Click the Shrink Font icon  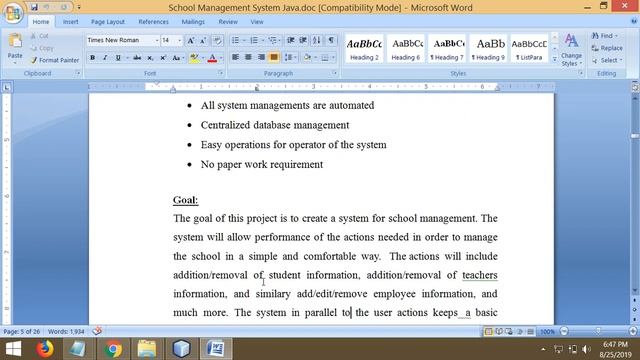tap(203, 40)
